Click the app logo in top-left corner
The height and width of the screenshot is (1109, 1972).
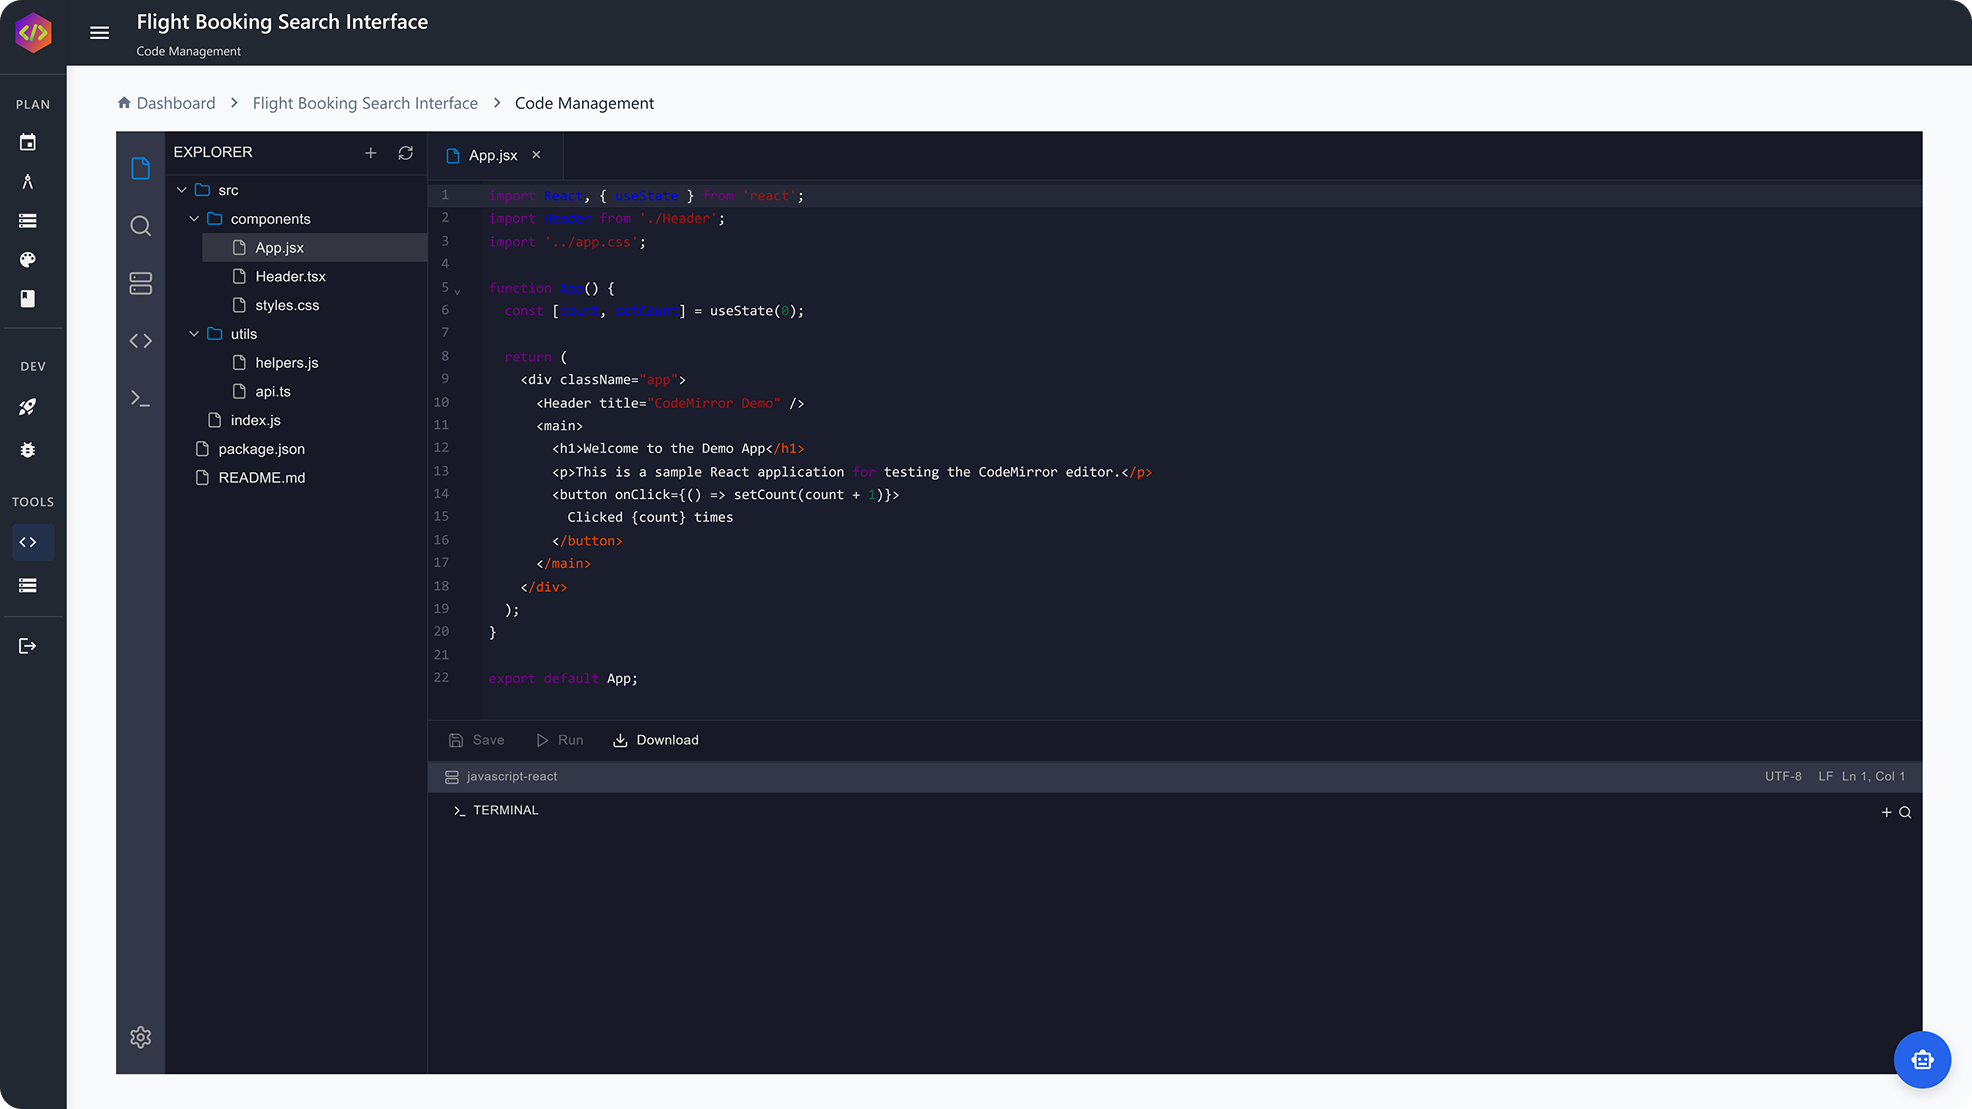pos(33,32)
